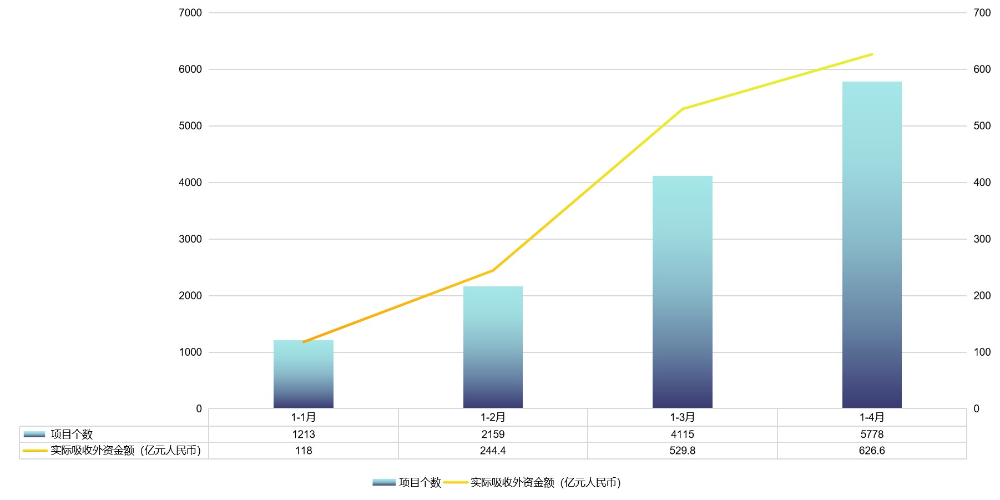Click the 1-3月 category header in table
Image resolution: width=1000 pixels, height=500 pixels.
pos(682,417)
